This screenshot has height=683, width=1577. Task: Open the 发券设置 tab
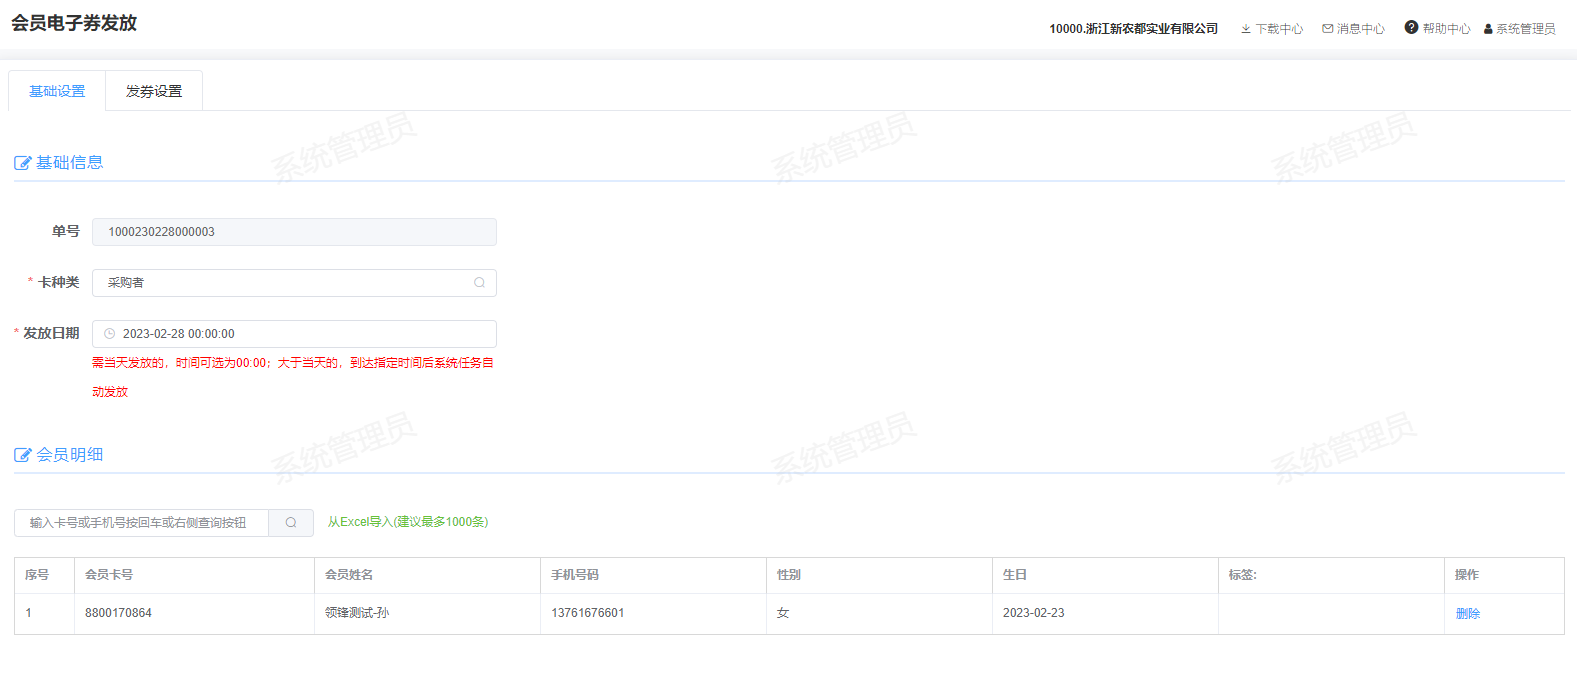[x=154, y=91]
